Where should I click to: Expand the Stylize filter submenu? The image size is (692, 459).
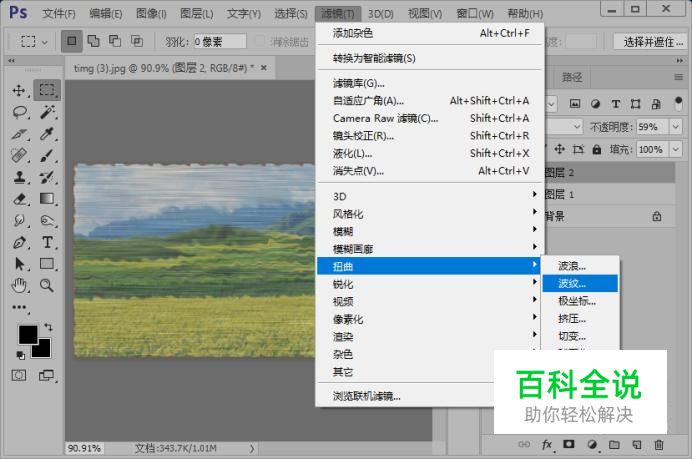pos(430,214)
